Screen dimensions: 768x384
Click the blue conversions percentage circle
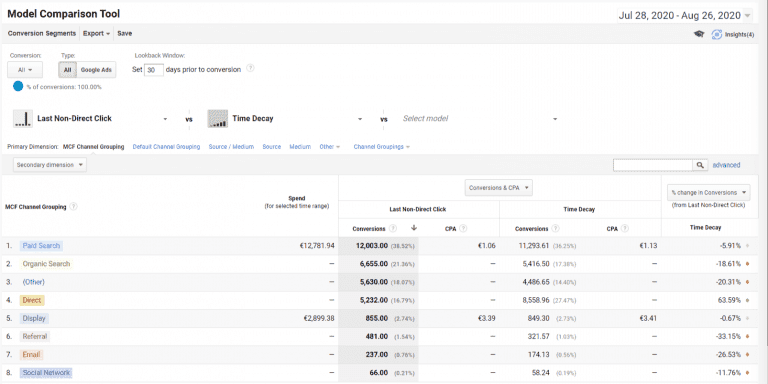[x=18, y=87]
